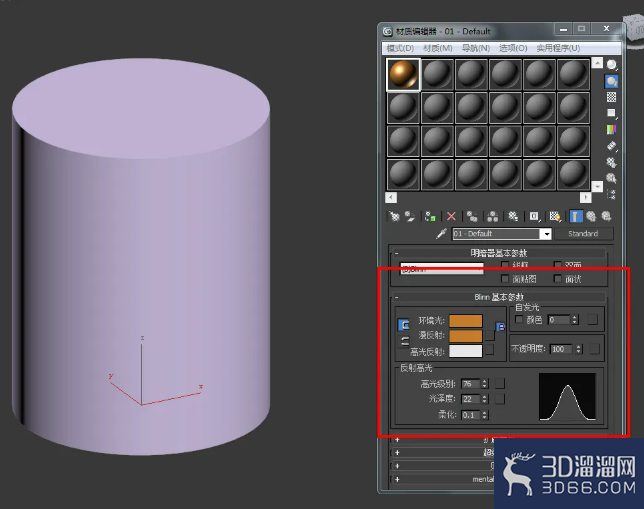
Task: Open the 01 - Default name dropdown
Action: 546,234
